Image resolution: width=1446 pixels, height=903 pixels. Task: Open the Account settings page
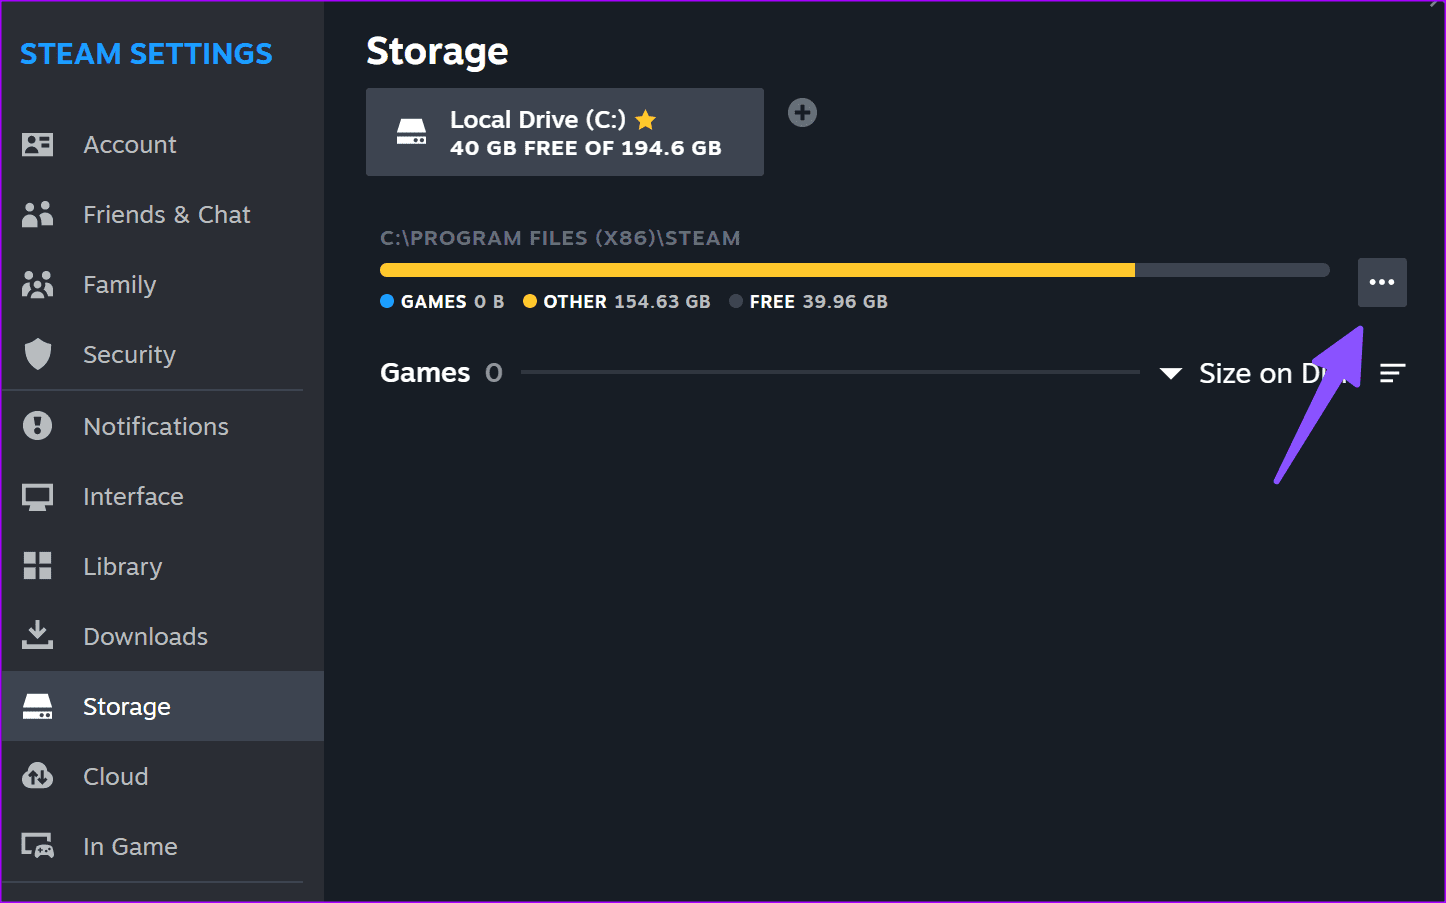coord(162,145)
